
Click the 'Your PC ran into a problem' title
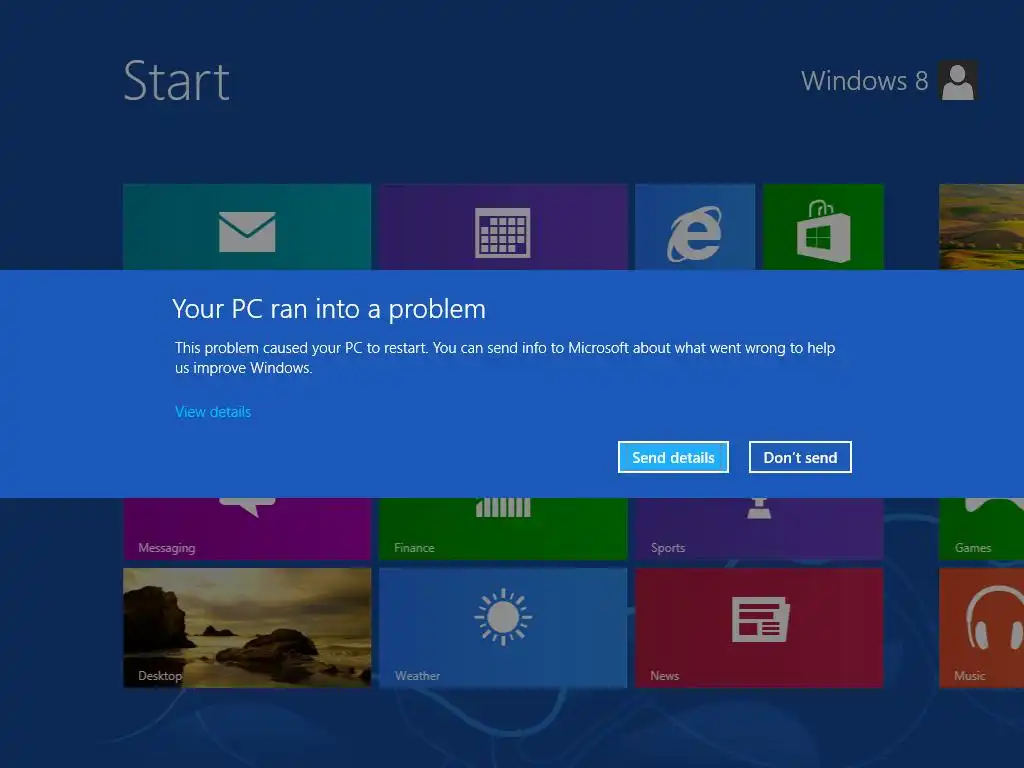[x=329, y=309]
